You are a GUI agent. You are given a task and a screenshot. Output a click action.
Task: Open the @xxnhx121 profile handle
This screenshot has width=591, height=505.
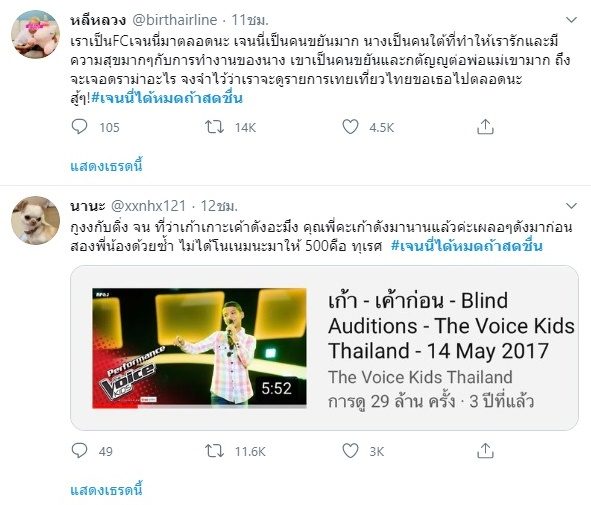point(149,206)
